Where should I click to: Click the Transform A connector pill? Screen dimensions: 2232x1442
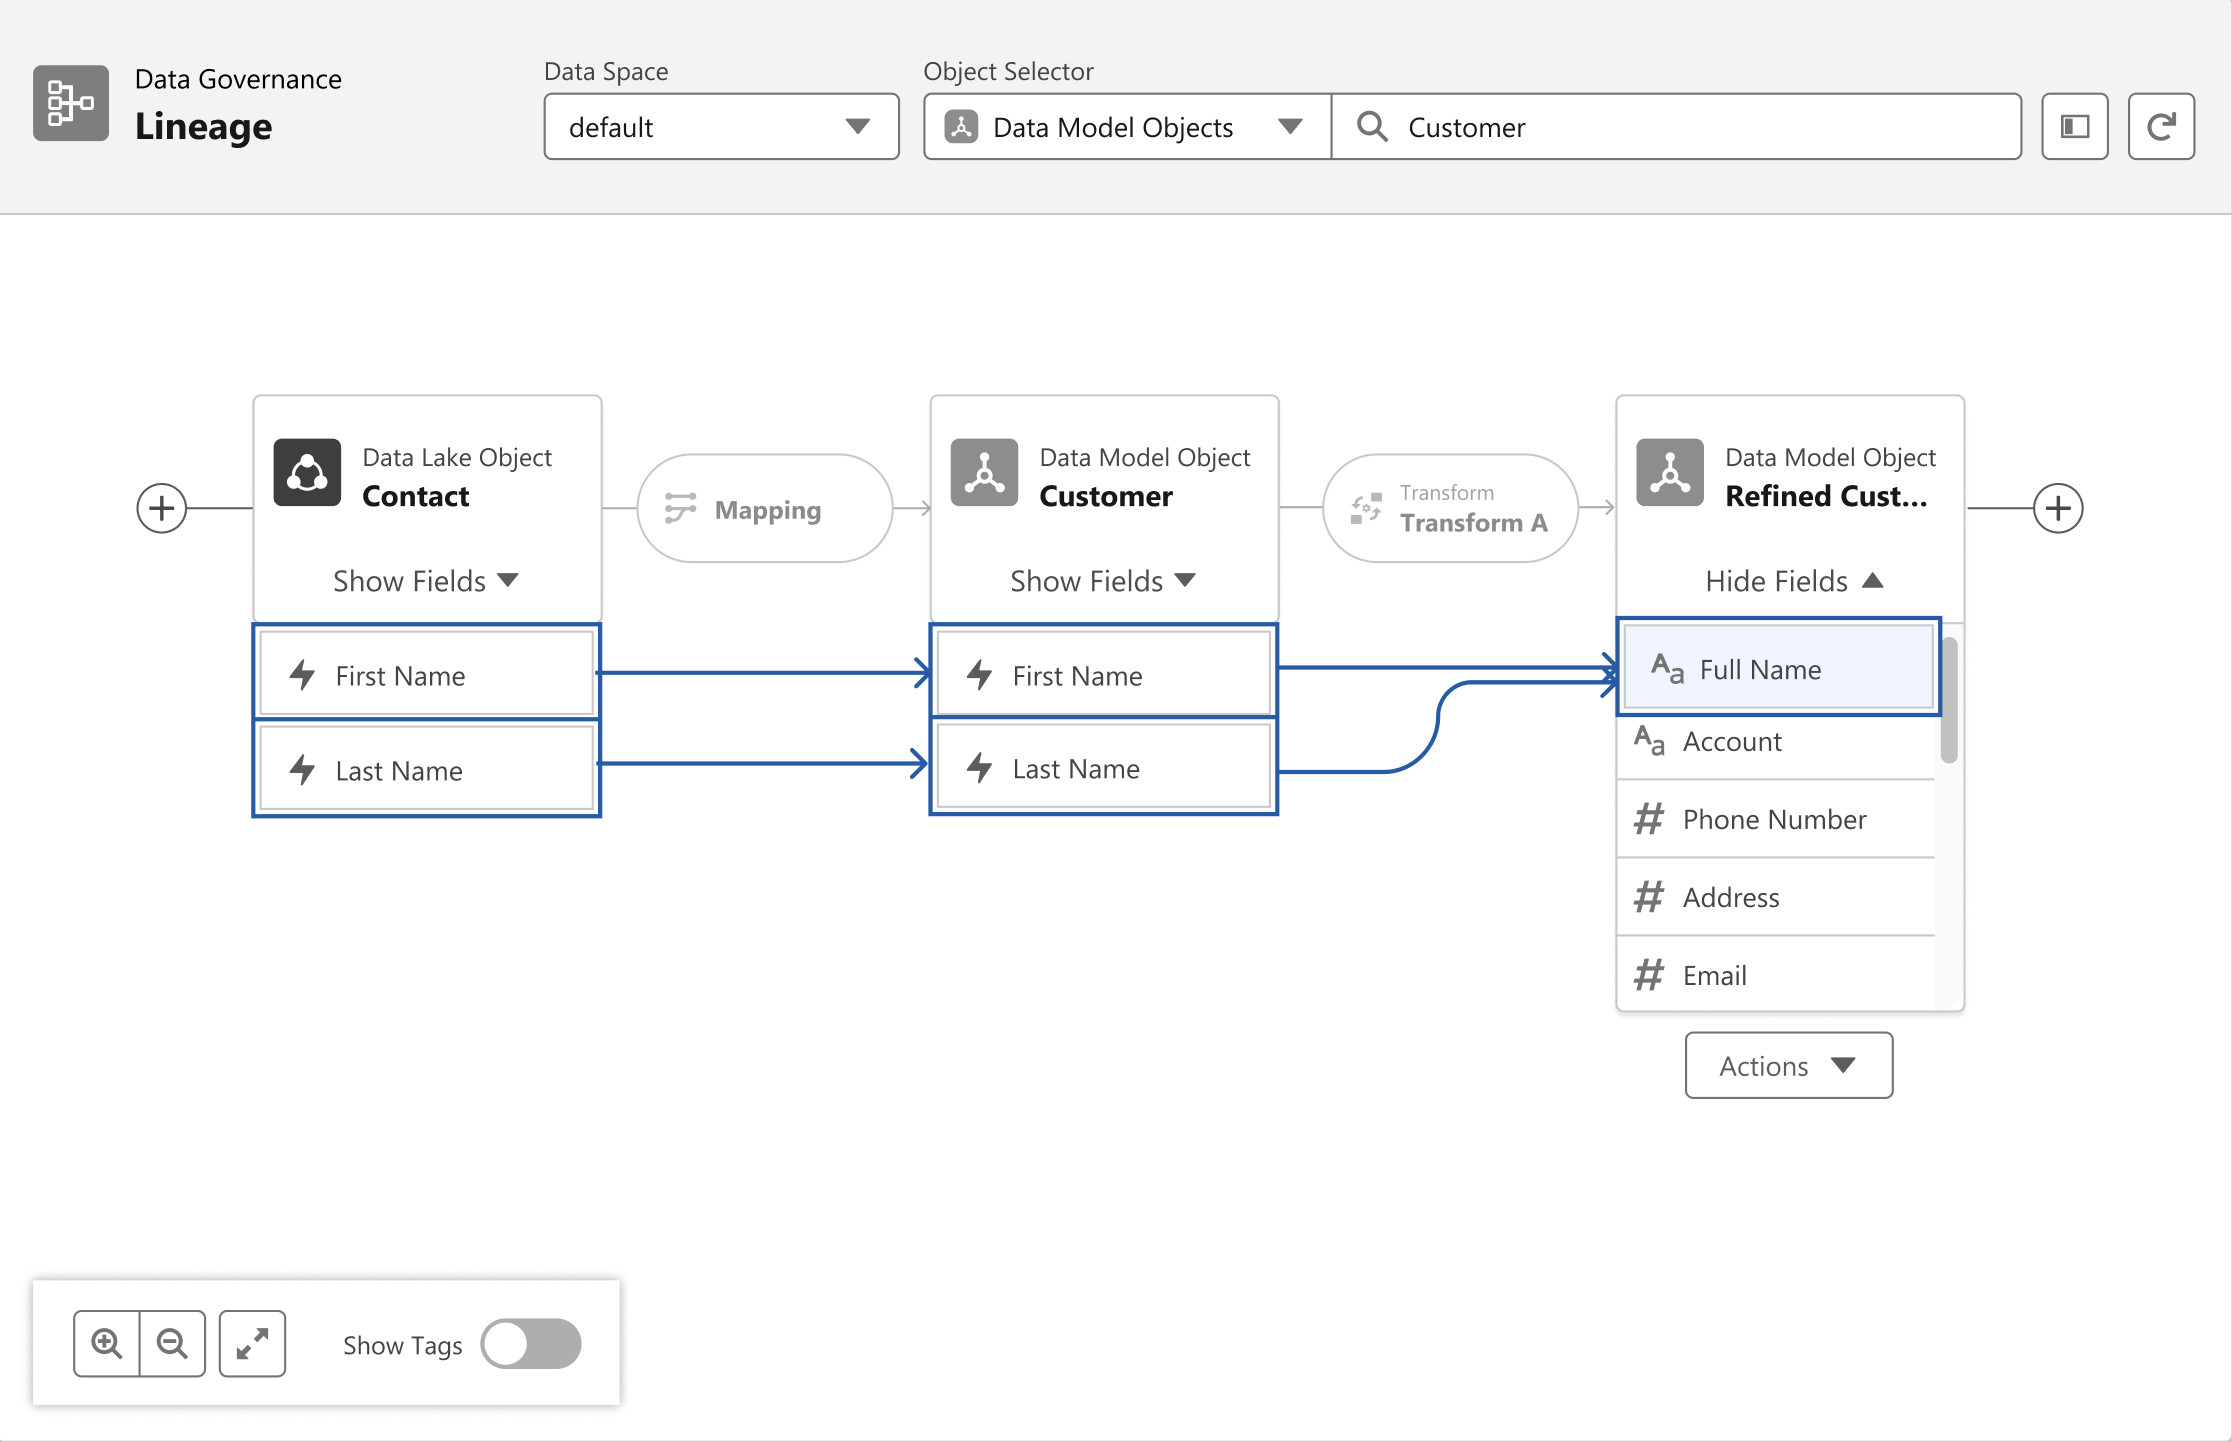click(x=1450, y=508)
